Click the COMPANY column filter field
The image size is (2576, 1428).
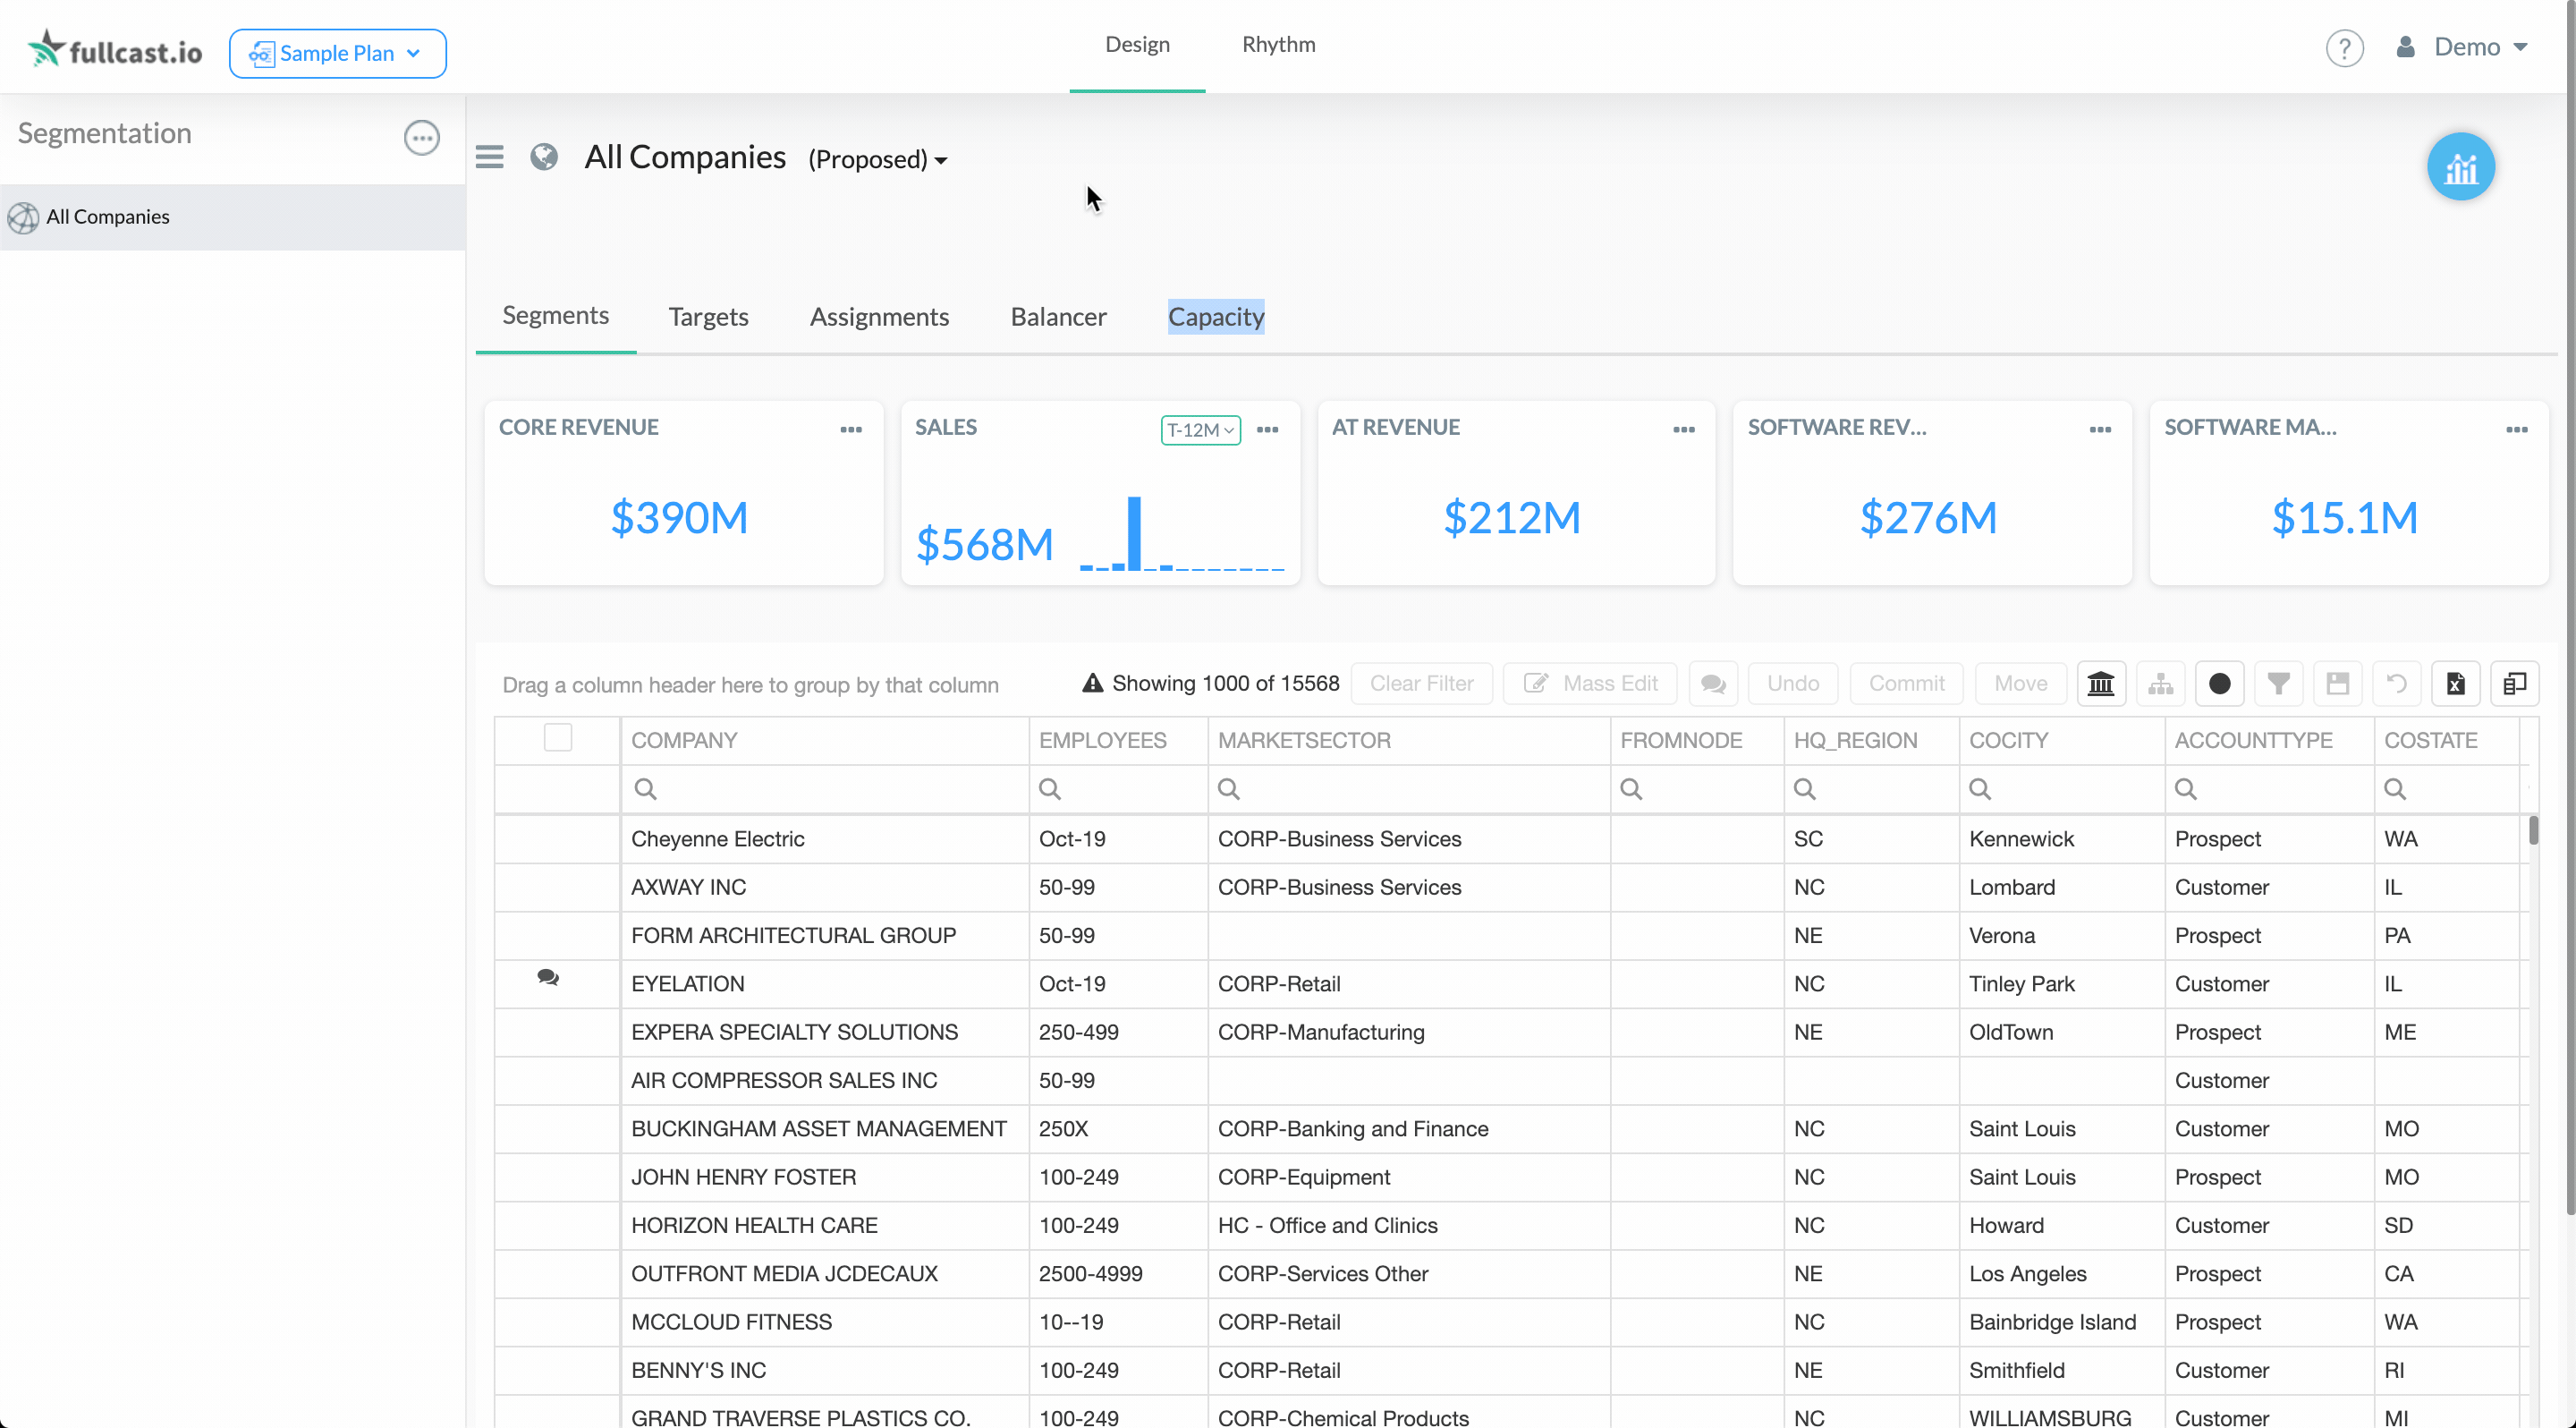point(824,789)
